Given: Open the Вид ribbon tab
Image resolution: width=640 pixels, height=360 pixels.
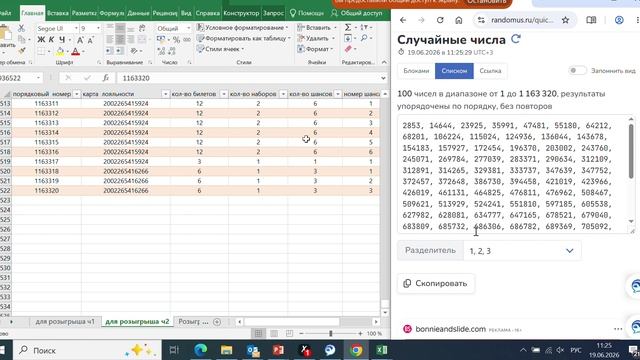Looking at the screenshot, I should tap(186, 13).
